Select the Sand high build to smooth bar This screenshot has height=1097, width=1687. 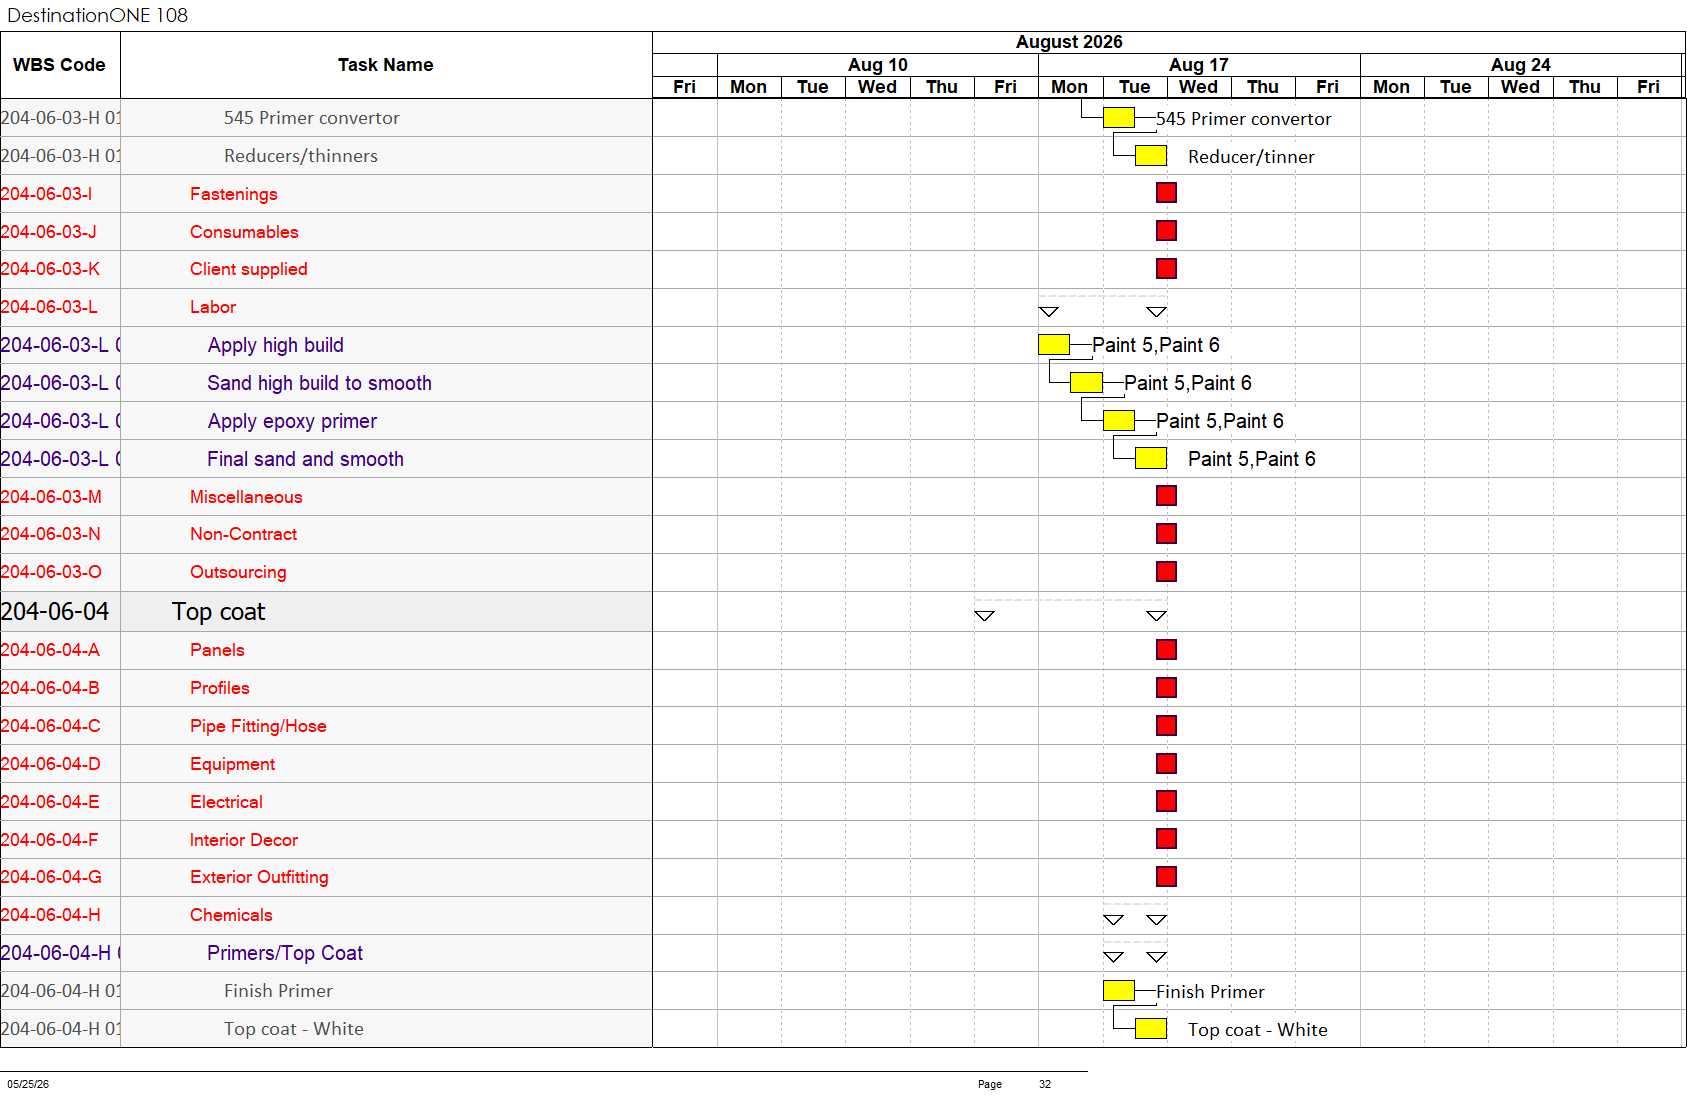tap(1086, 383)
